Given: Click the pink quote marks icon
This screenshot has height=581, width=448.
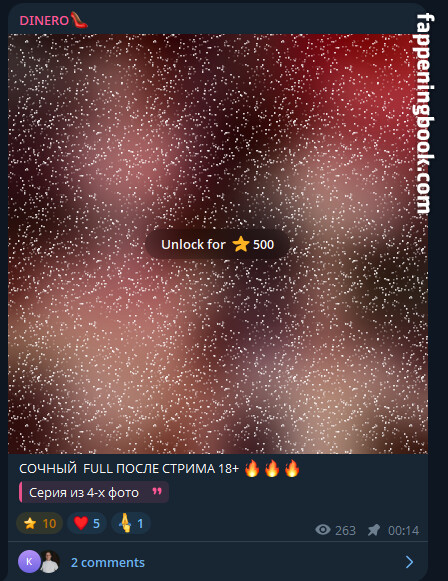Looking at the screenshot, I should (x=157, y=491).
